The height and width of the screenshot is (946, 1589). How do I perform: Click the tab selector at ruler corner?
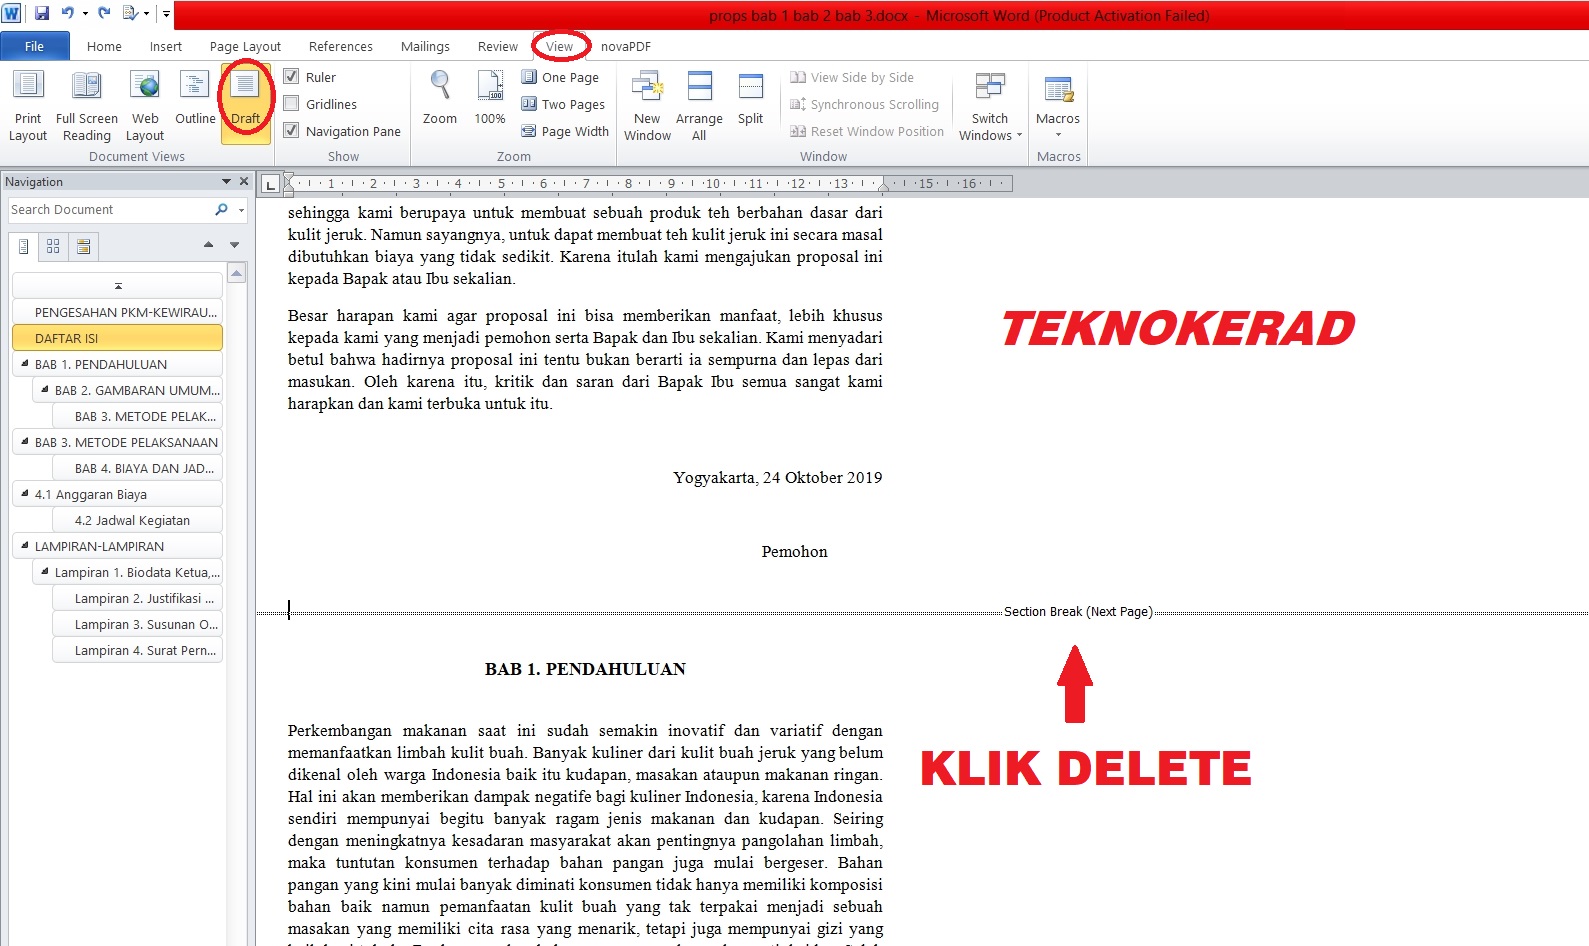tap(269, 184)
